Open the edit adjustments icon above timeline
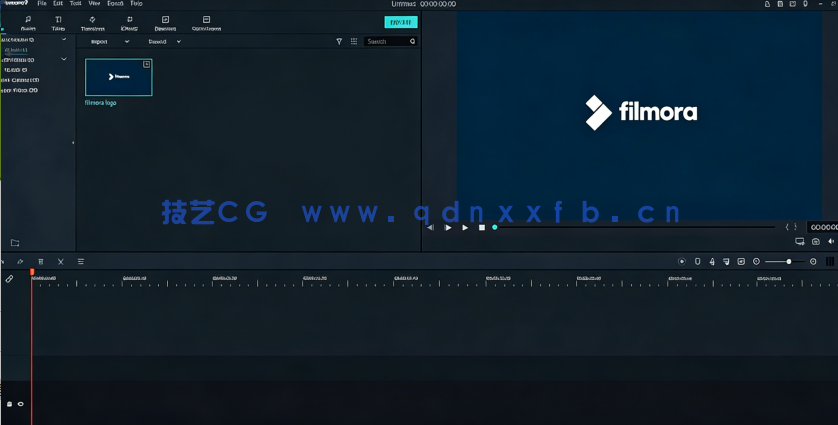838x425 pixels. [81, 262]
